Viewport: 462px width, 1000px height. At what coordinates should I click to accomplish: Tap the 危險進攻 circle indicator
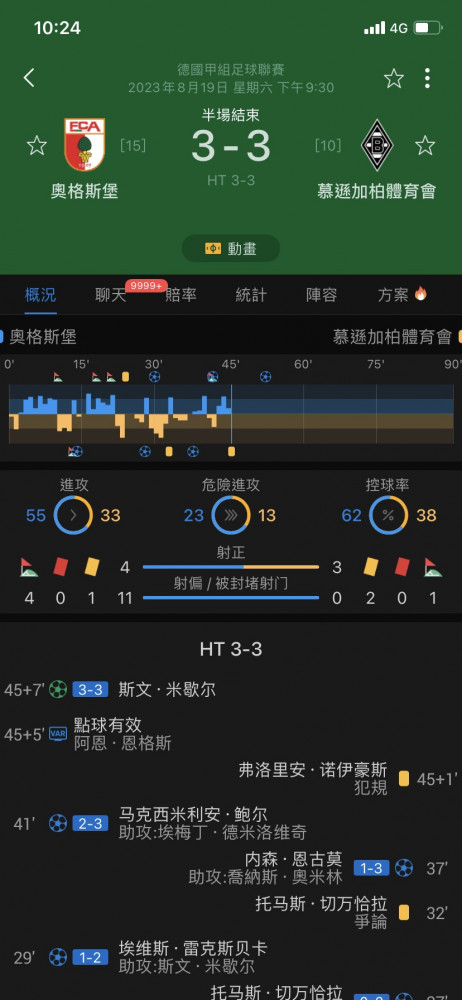coord(230,515)
